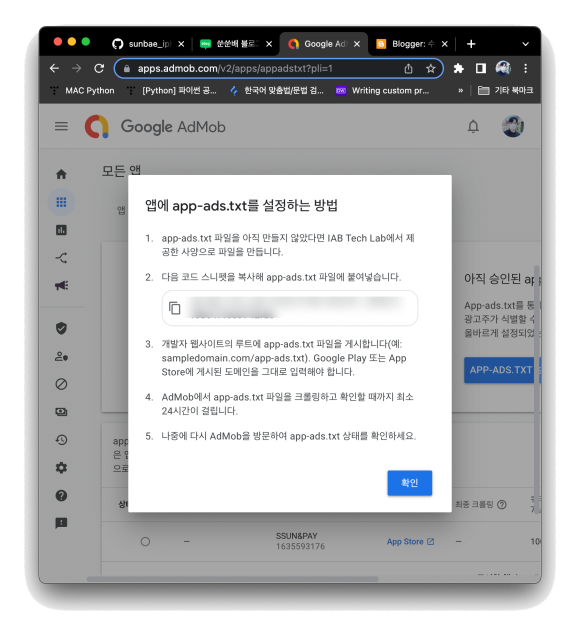Open Chrome extensions puzzle icon

click(x=458, y=68)
